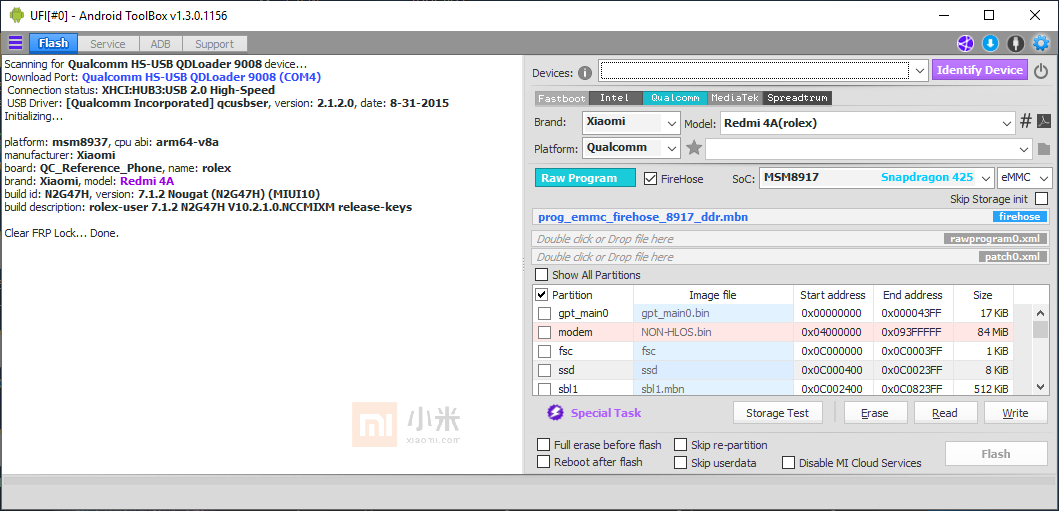Select the Fastboot mode tab
Screen dimensions: 1059x511
pos(562,98)
